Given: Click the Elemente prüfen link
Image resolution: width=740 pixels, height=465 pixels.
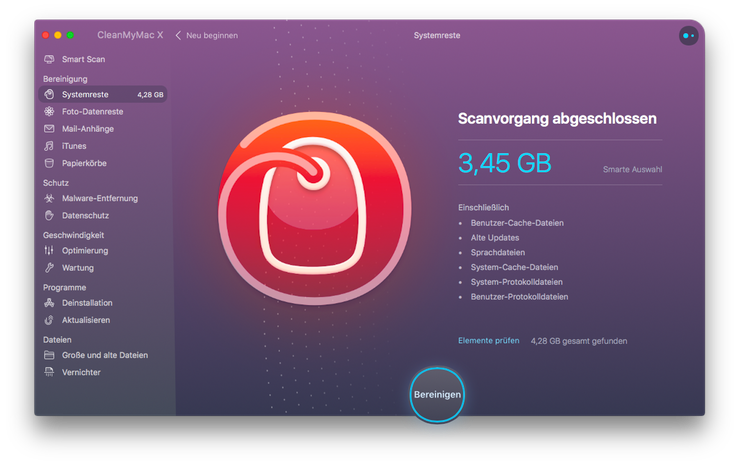Looking at the screenshot, I should [488, 340].
